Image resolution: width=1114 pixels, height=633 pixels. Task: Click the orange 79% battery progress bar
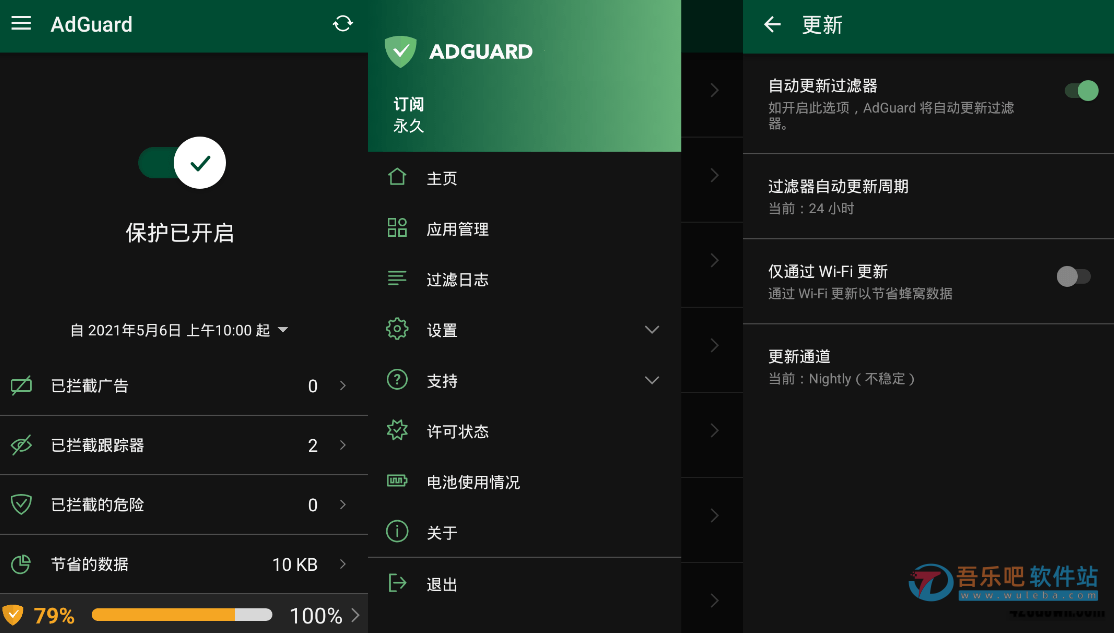point(182,615)
